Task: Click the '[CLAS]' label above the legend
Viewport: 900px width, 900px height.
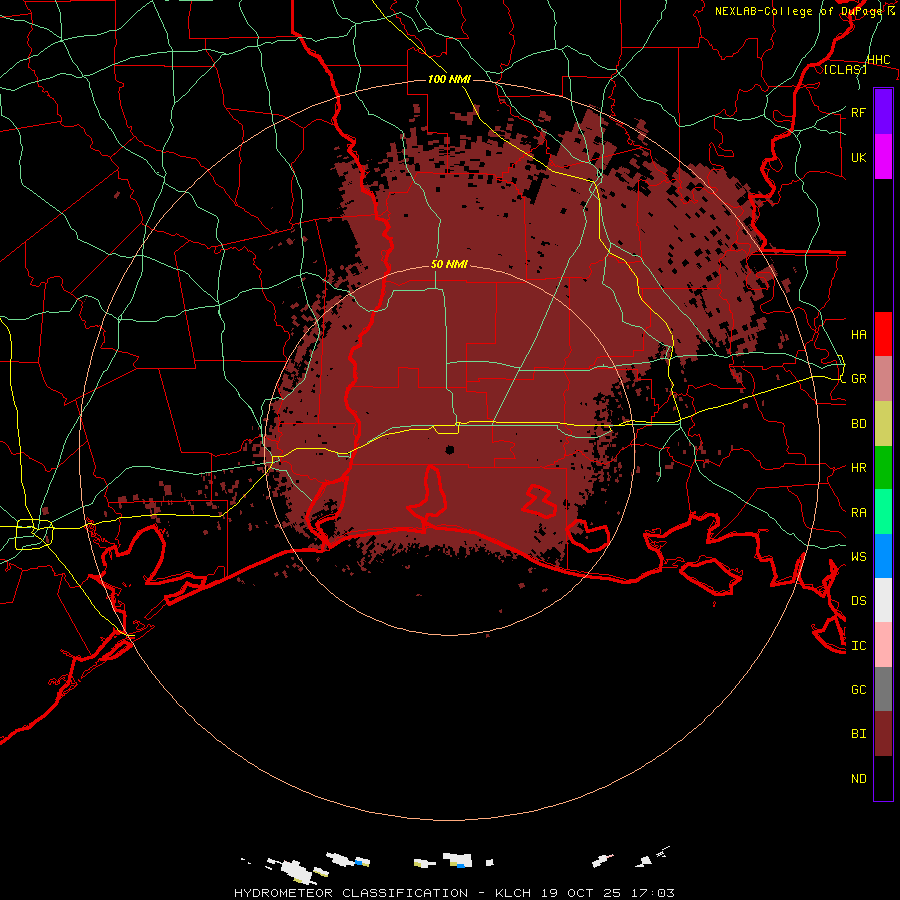Action: (x=845, y=69)
